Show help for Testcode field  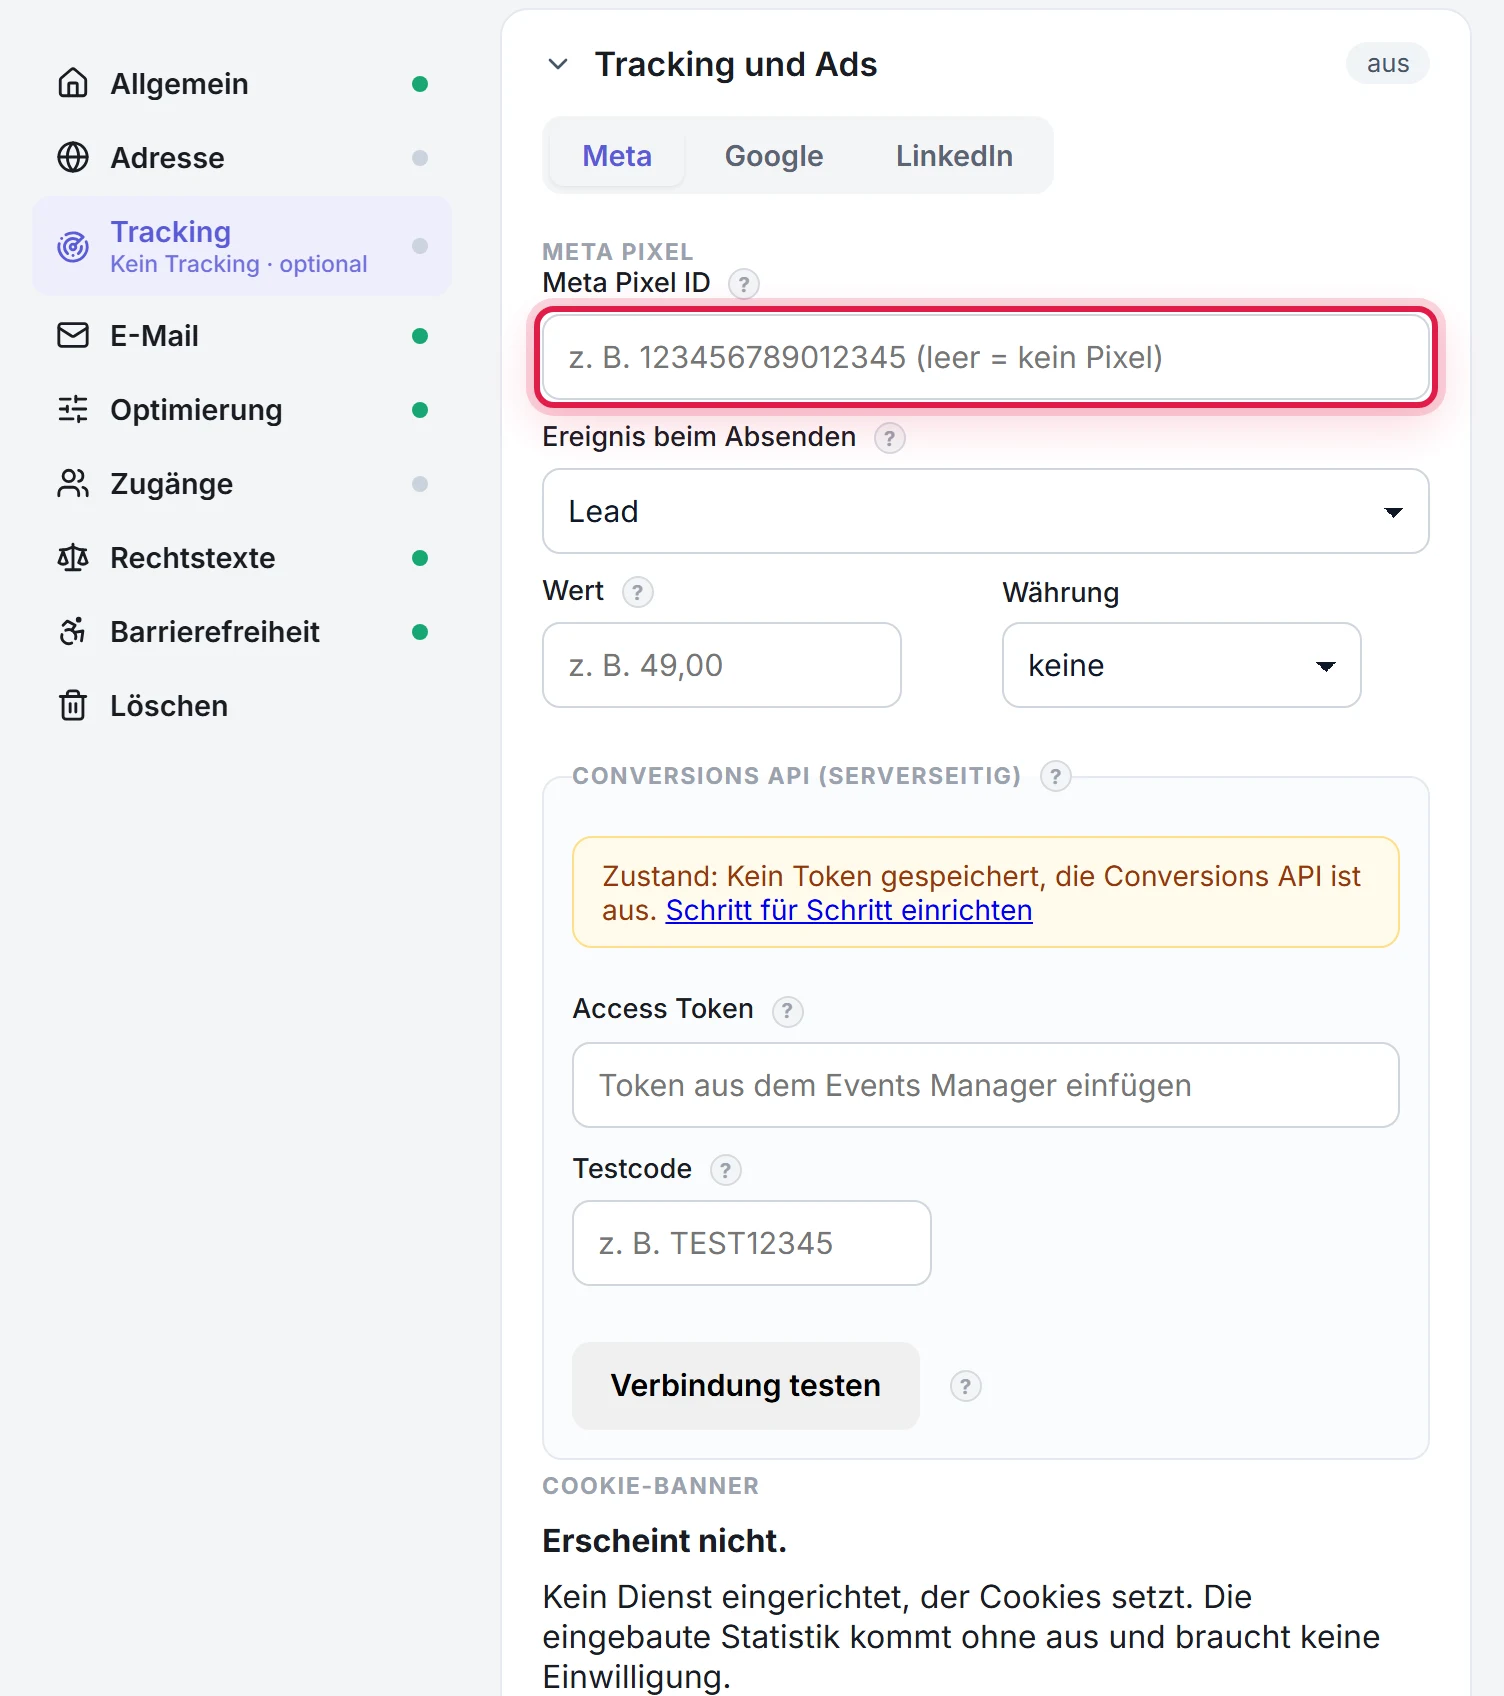click(x=725, y=1170)
